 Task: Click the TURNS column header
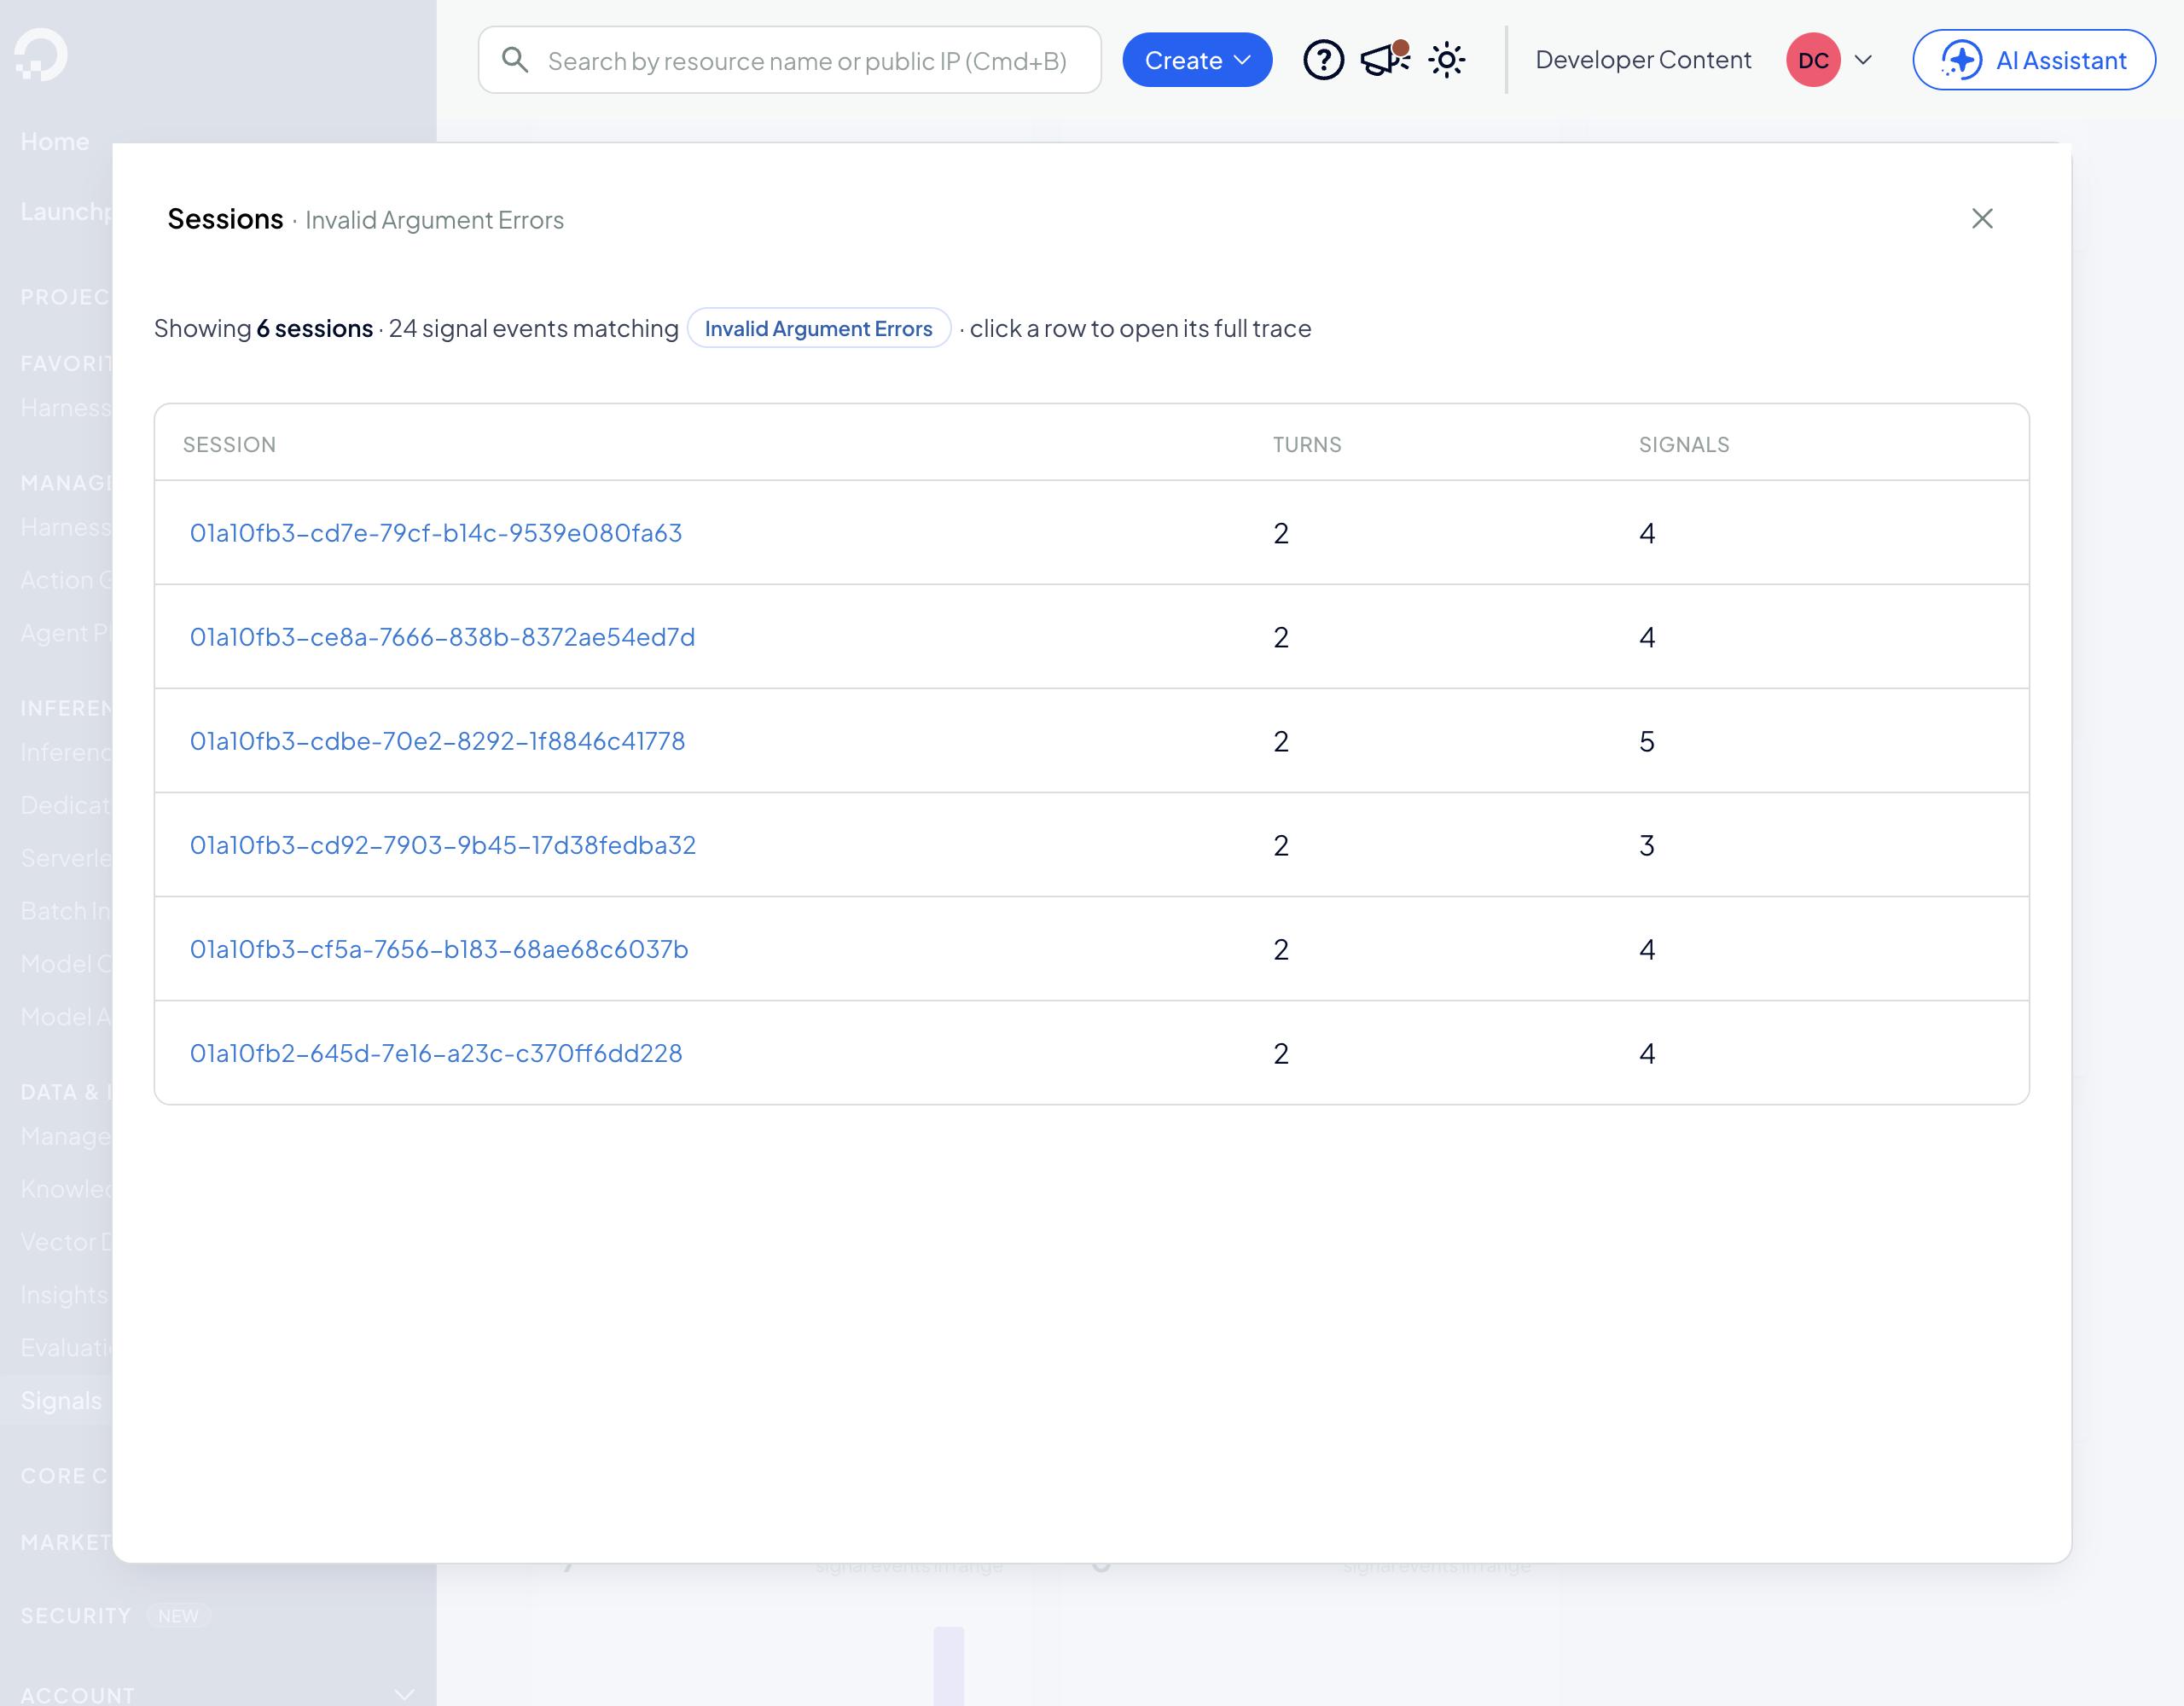[x=1306, y=444]
